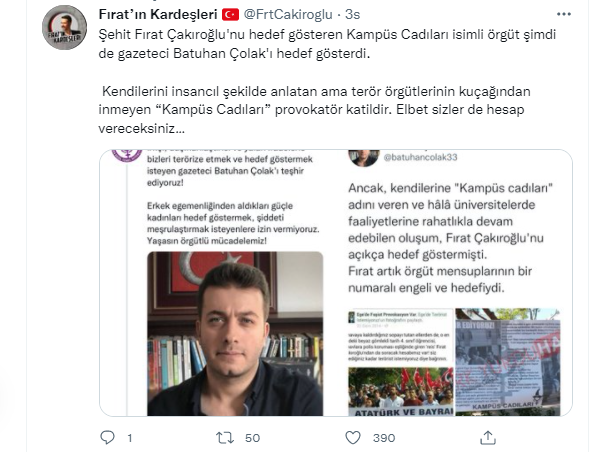Screen dimensions: 612x452
Task: Click the reply speech bubble icon
Action: [x=107, y=438]
